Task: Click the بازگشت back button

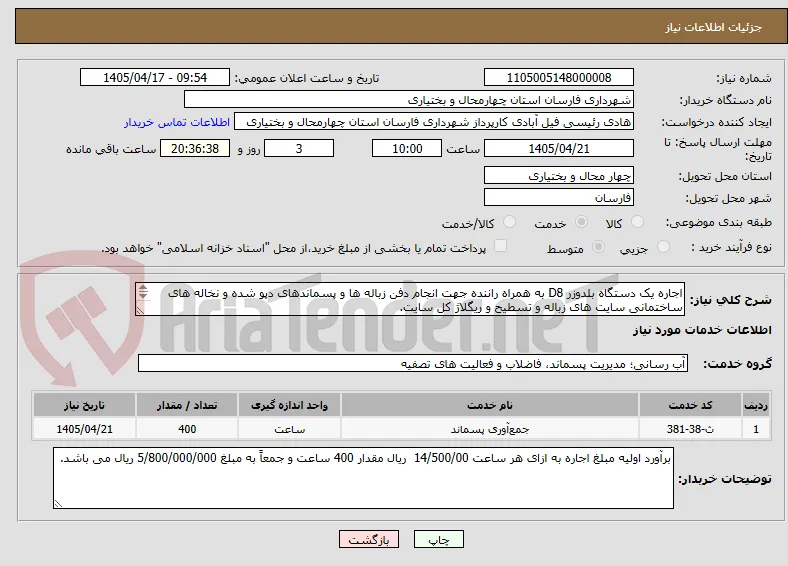Action: [x=369, y=539]
